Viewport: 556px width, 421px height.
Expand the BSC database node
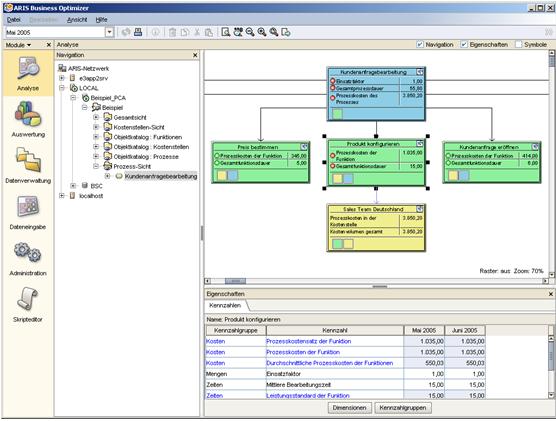point(73,186)
